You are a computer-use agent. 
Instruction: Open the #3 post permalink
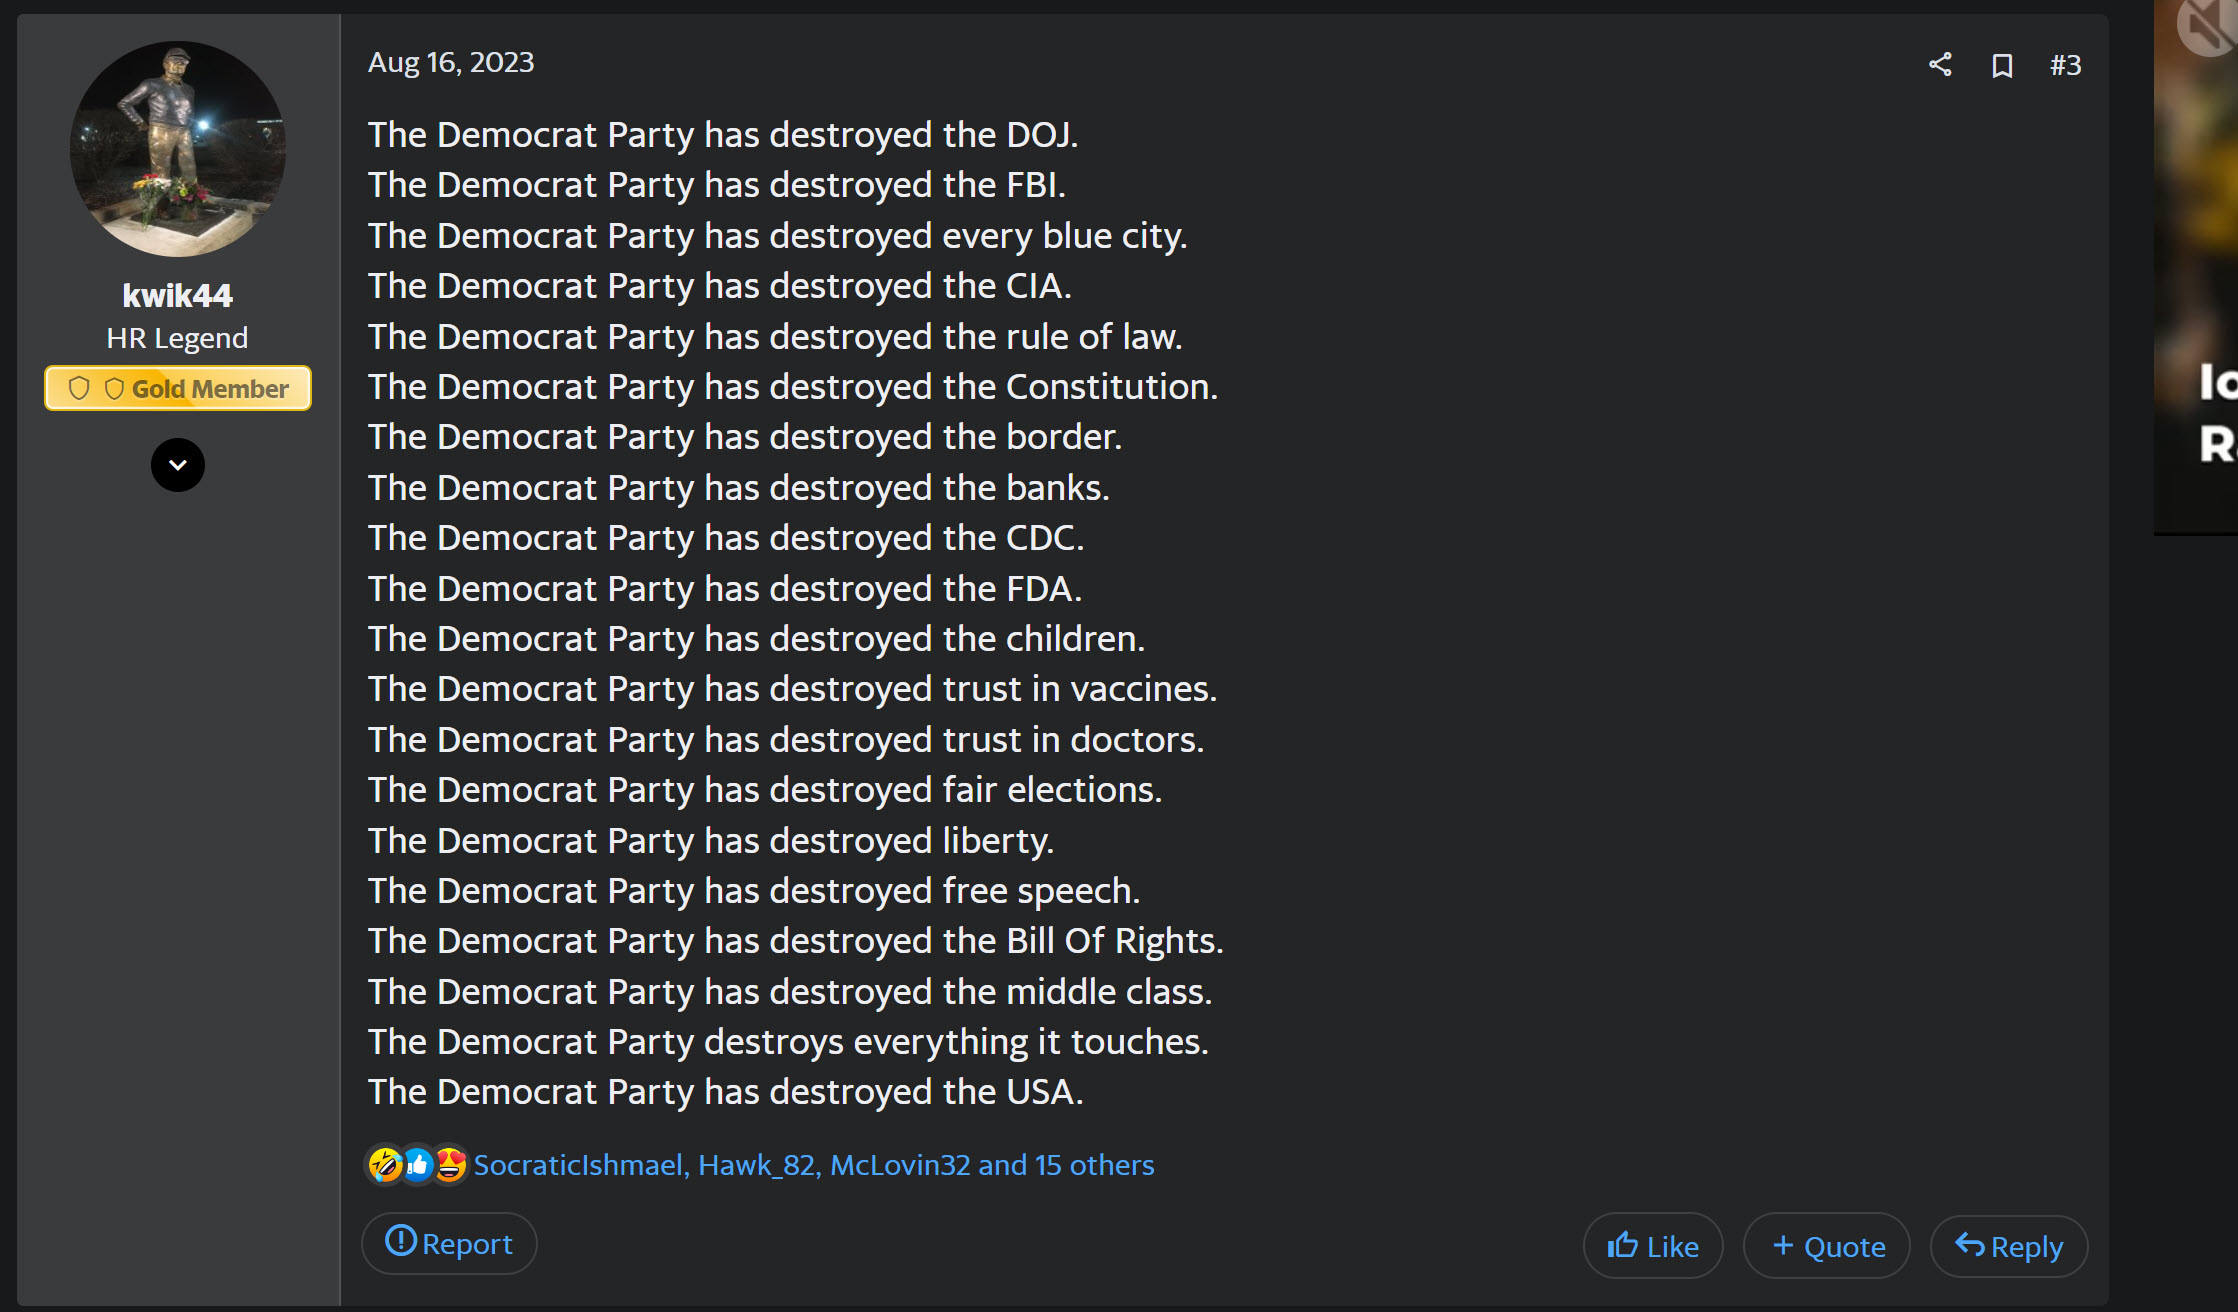click(x=2066, y=65)
